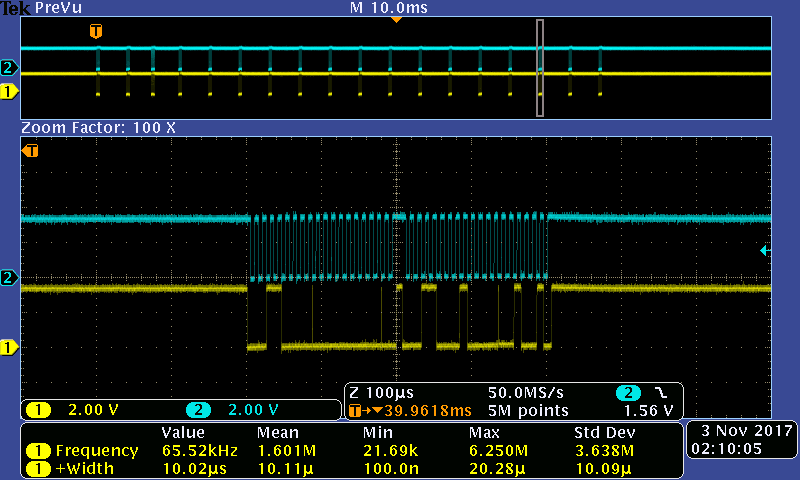
Task: Click the channel 2 2.00 V scale value
Action: point(253,410)
